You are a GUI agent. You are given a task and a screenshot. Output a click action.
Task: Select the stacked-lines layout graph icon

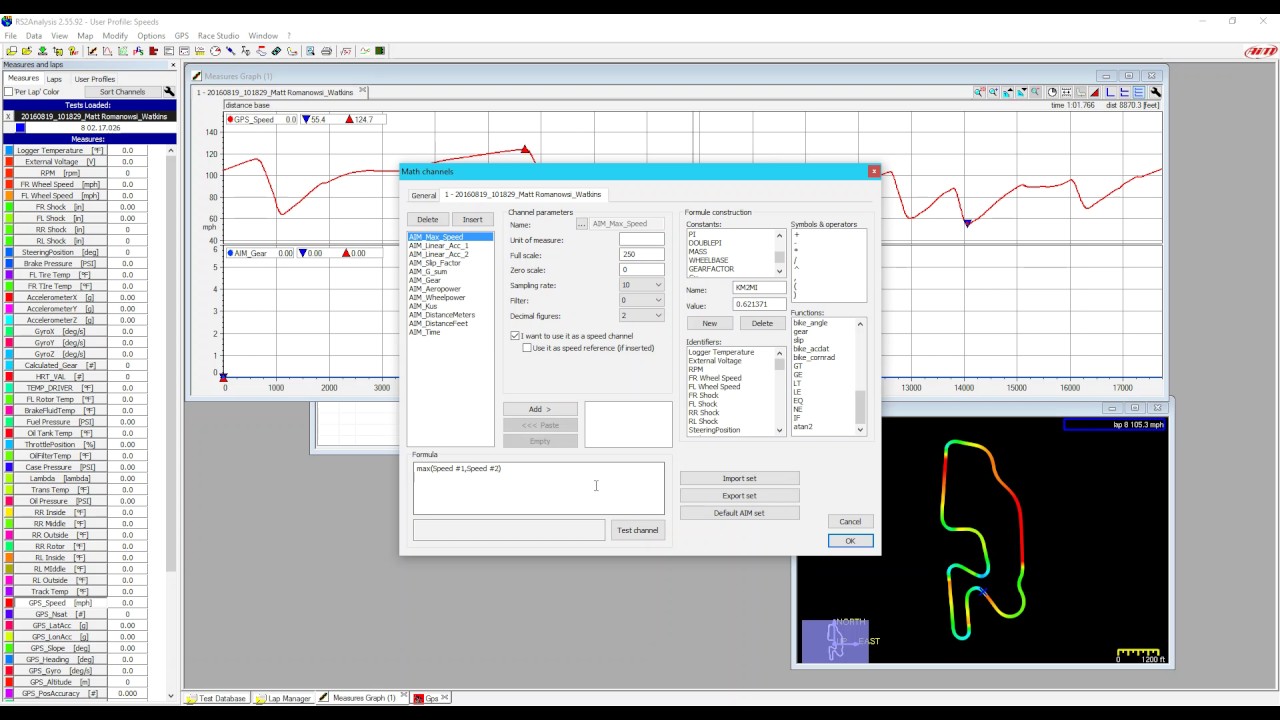coord(1138,92)
